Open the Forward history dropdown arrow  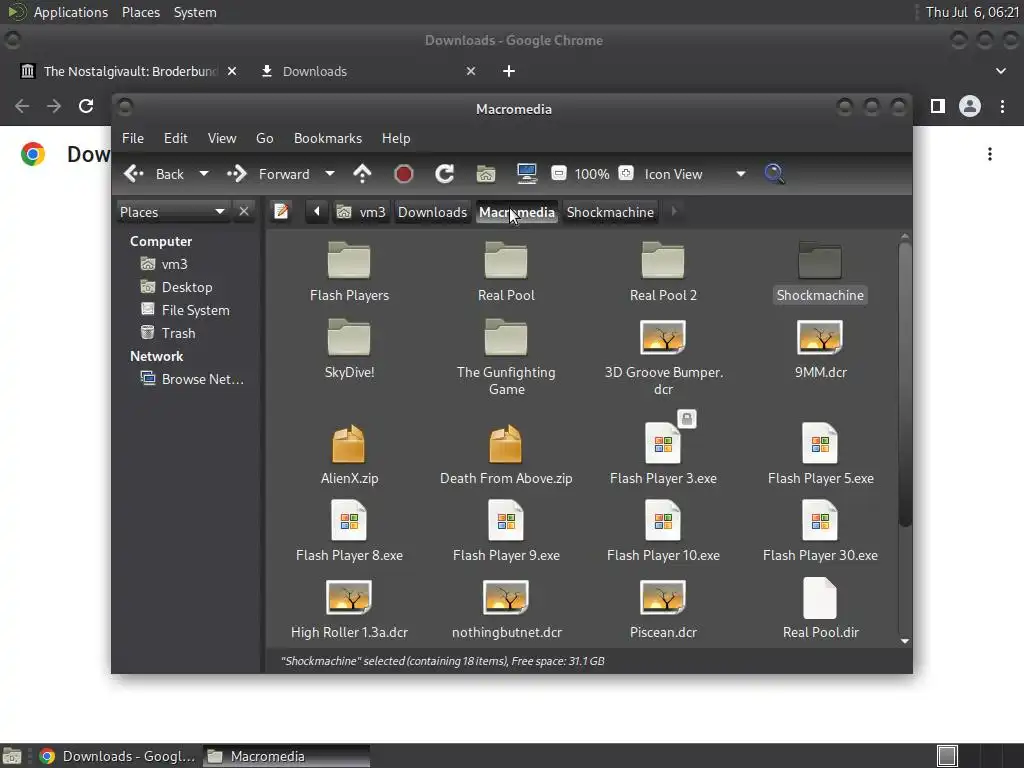[x=330, y=174]
